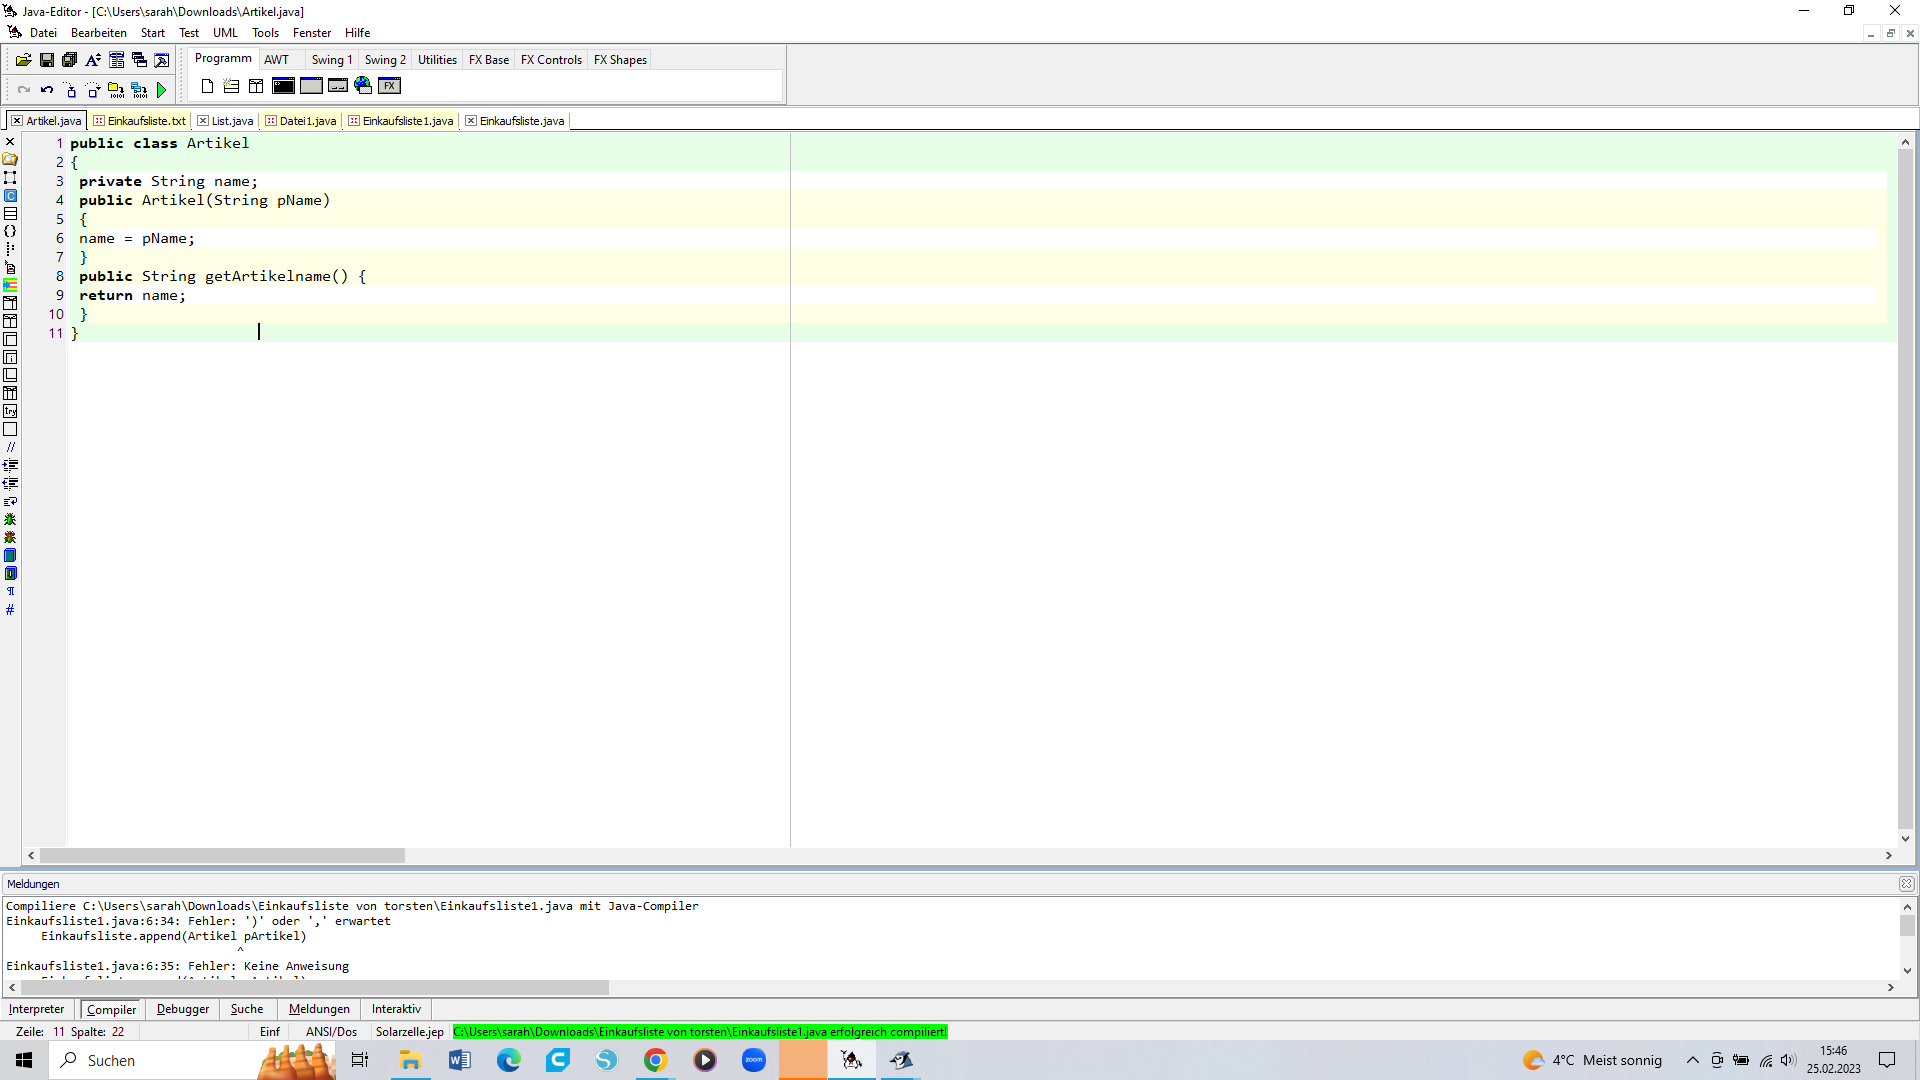Show the Interaktiv bottom tab

coord(396,1009)
